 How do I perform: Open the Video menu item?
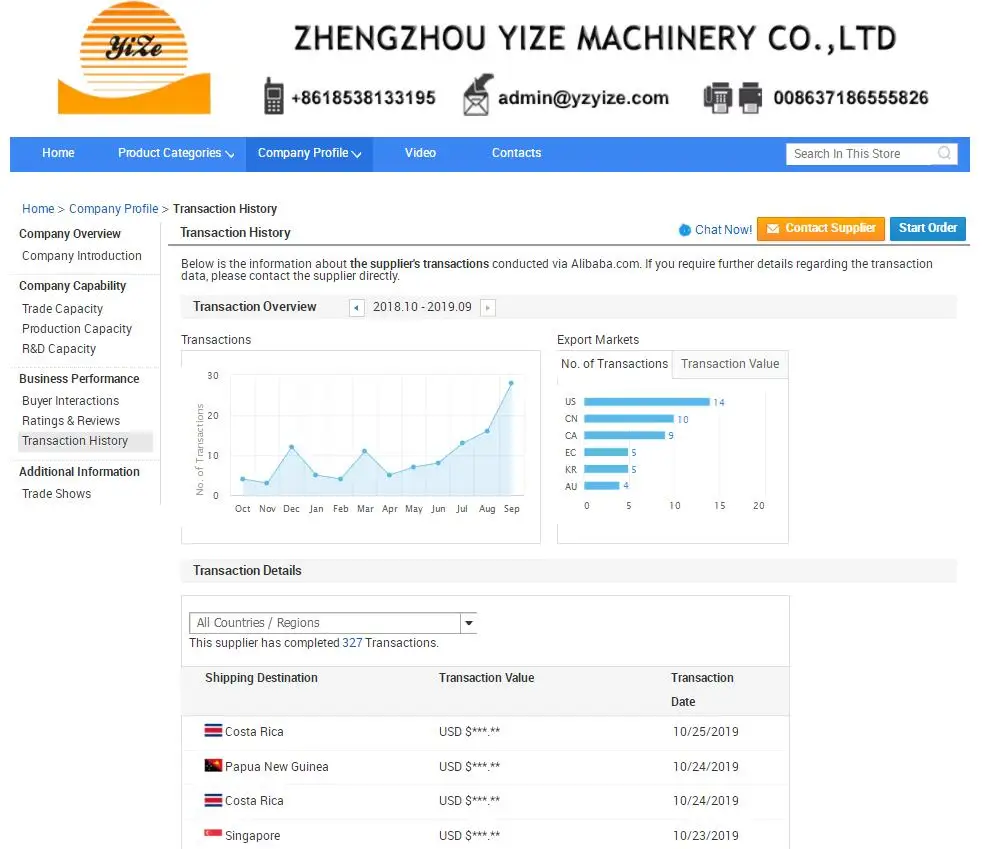tap(420, 154)
